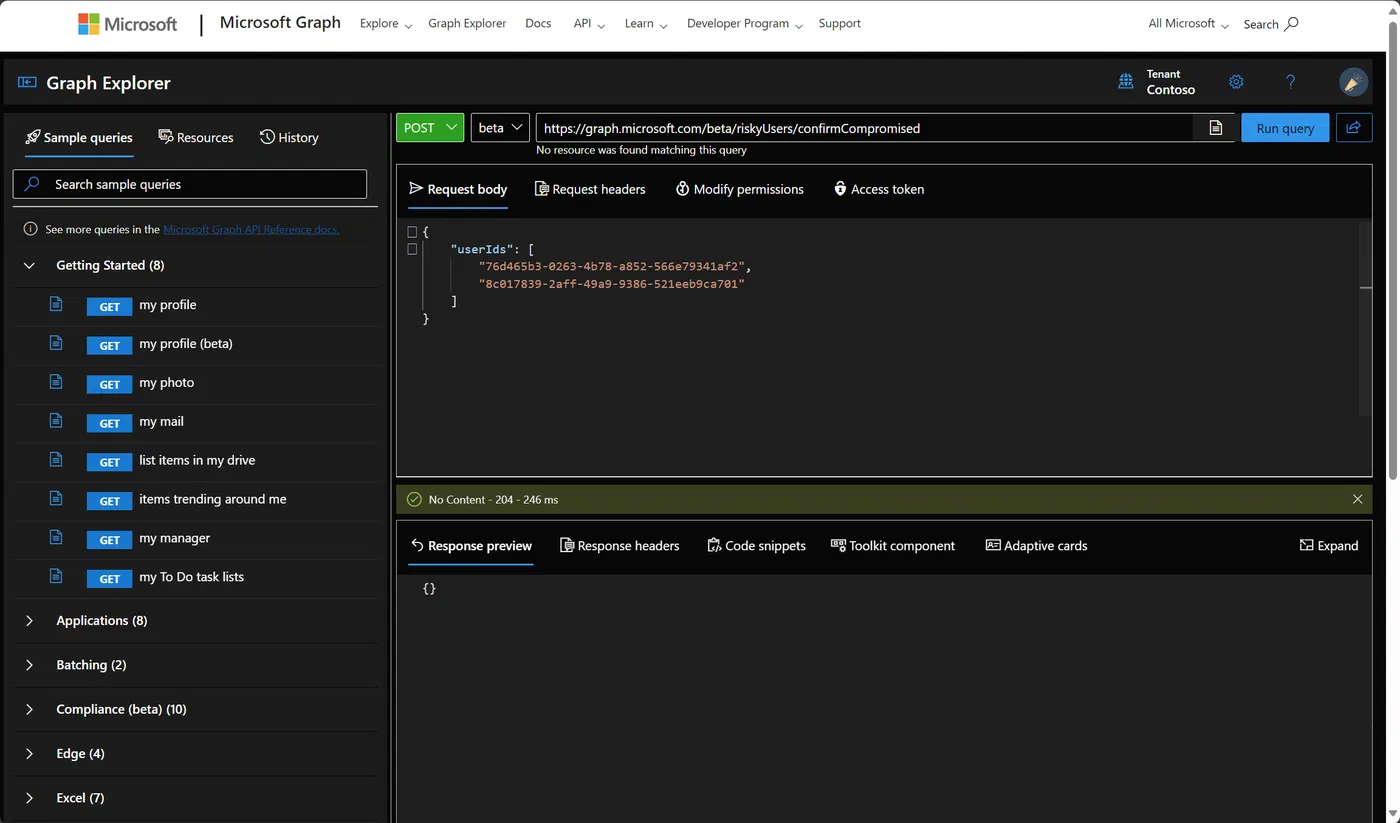Screen dimensions: 1400x823
Task: Open the POST method dropdown
Action: tap(430, 128)
